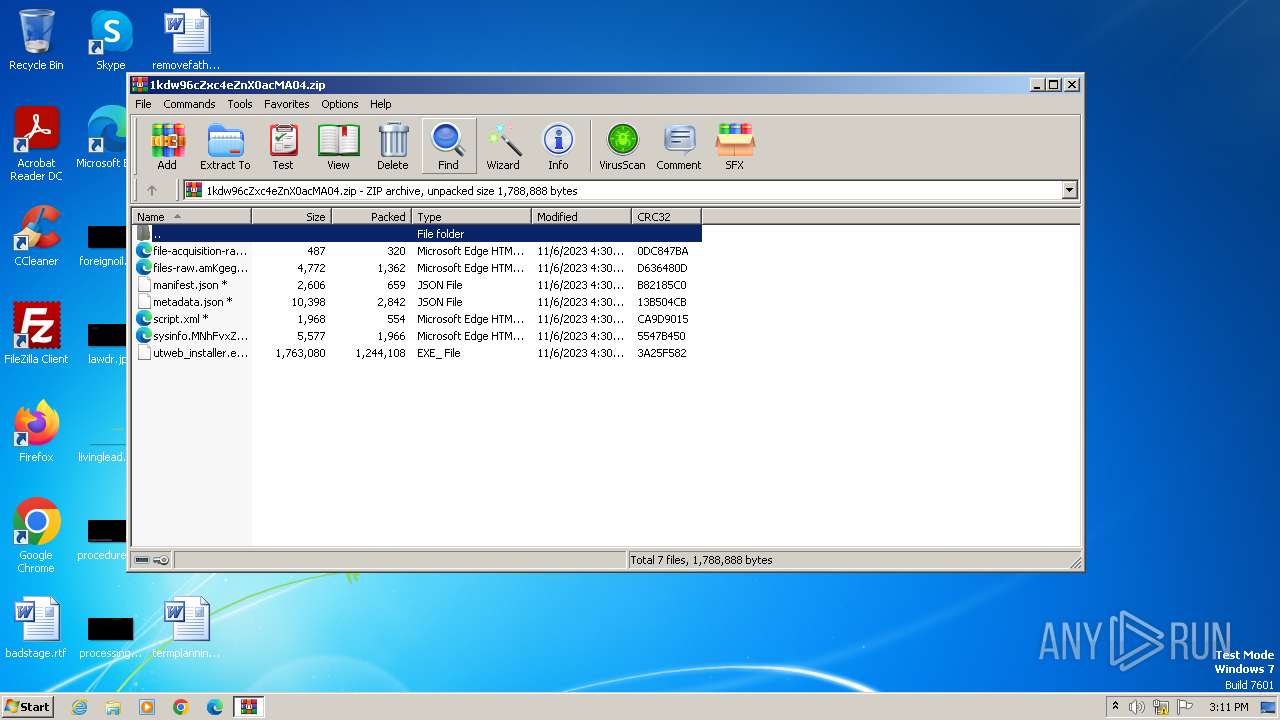Run the Test archive tool
Screen dimensions: 1280x720
[283, 146]
